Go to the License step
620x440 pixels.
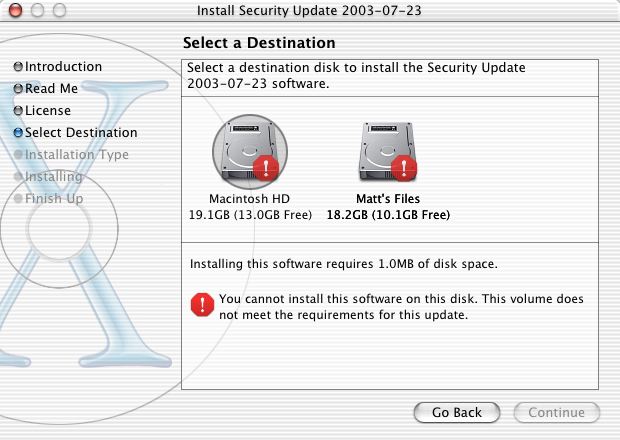pyautogui.click(x=48, y=111)
